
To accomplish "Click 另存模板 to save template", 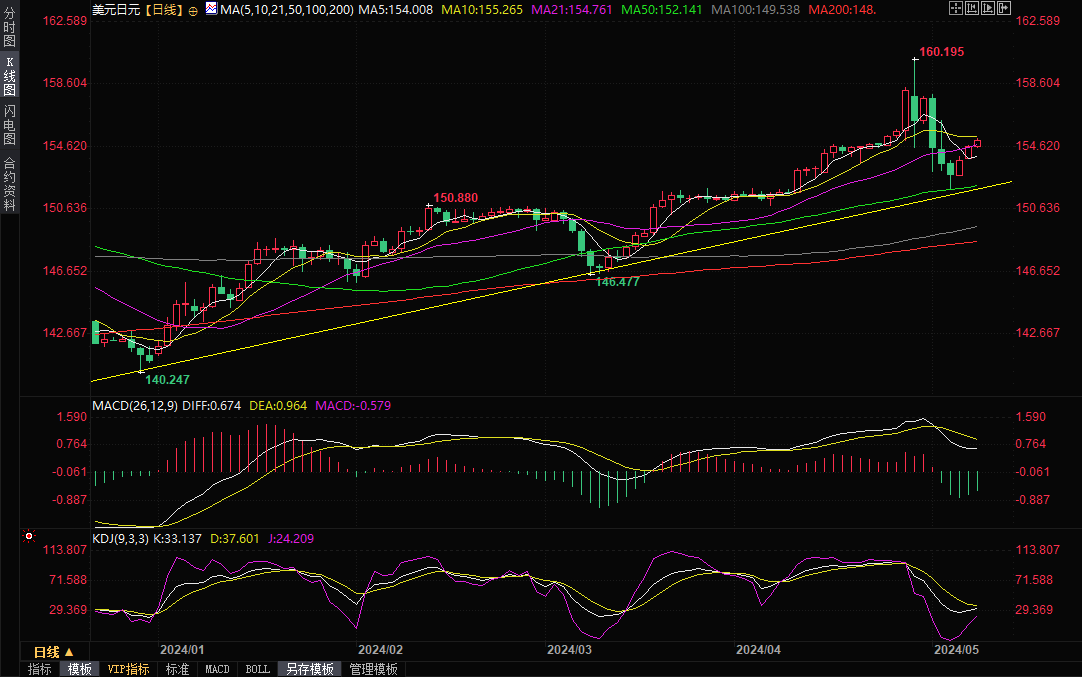I will pos(309,669).
